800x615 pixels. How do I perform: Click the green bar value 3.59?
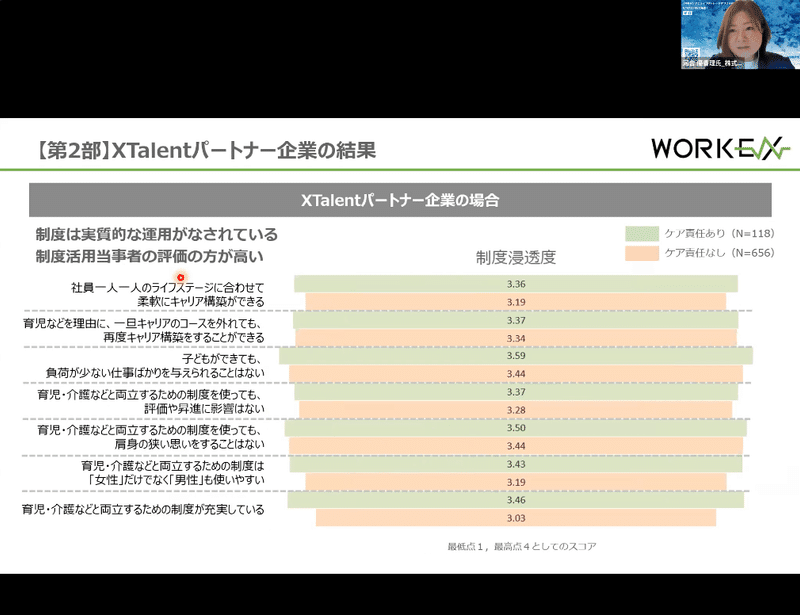[x=516, y=356]
